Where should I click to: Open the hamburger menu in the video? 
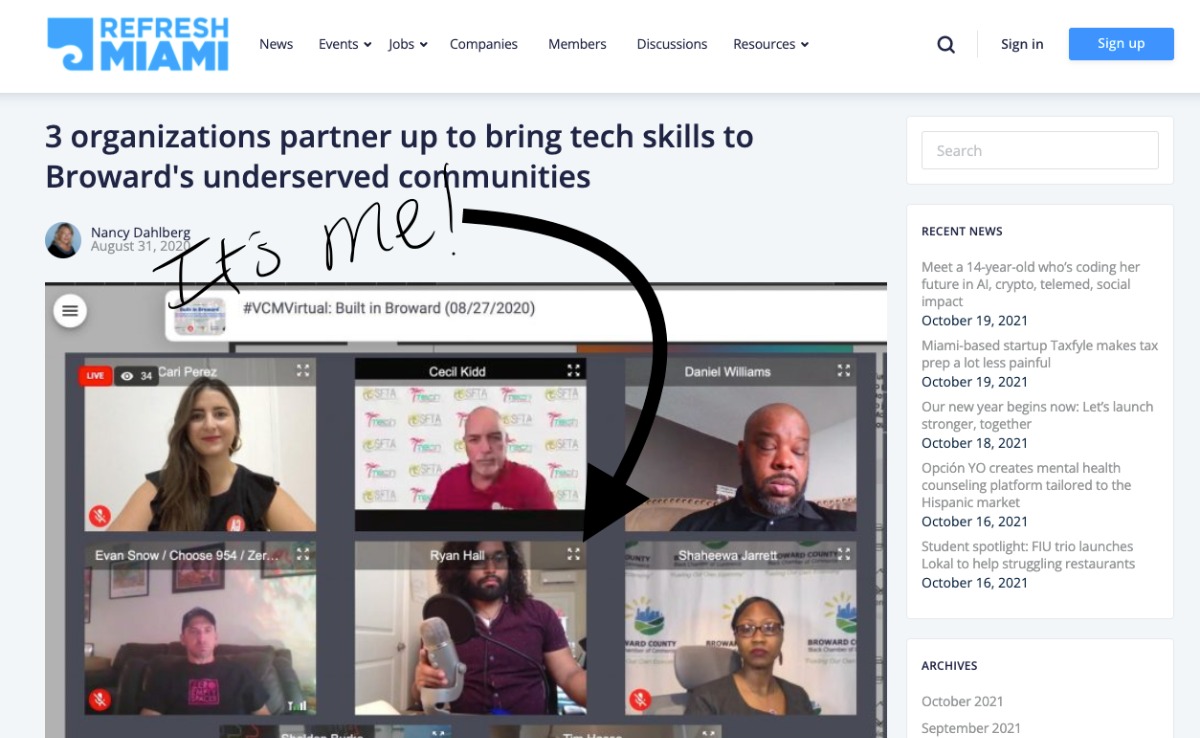pyautogui.click(x=70, y=310)
